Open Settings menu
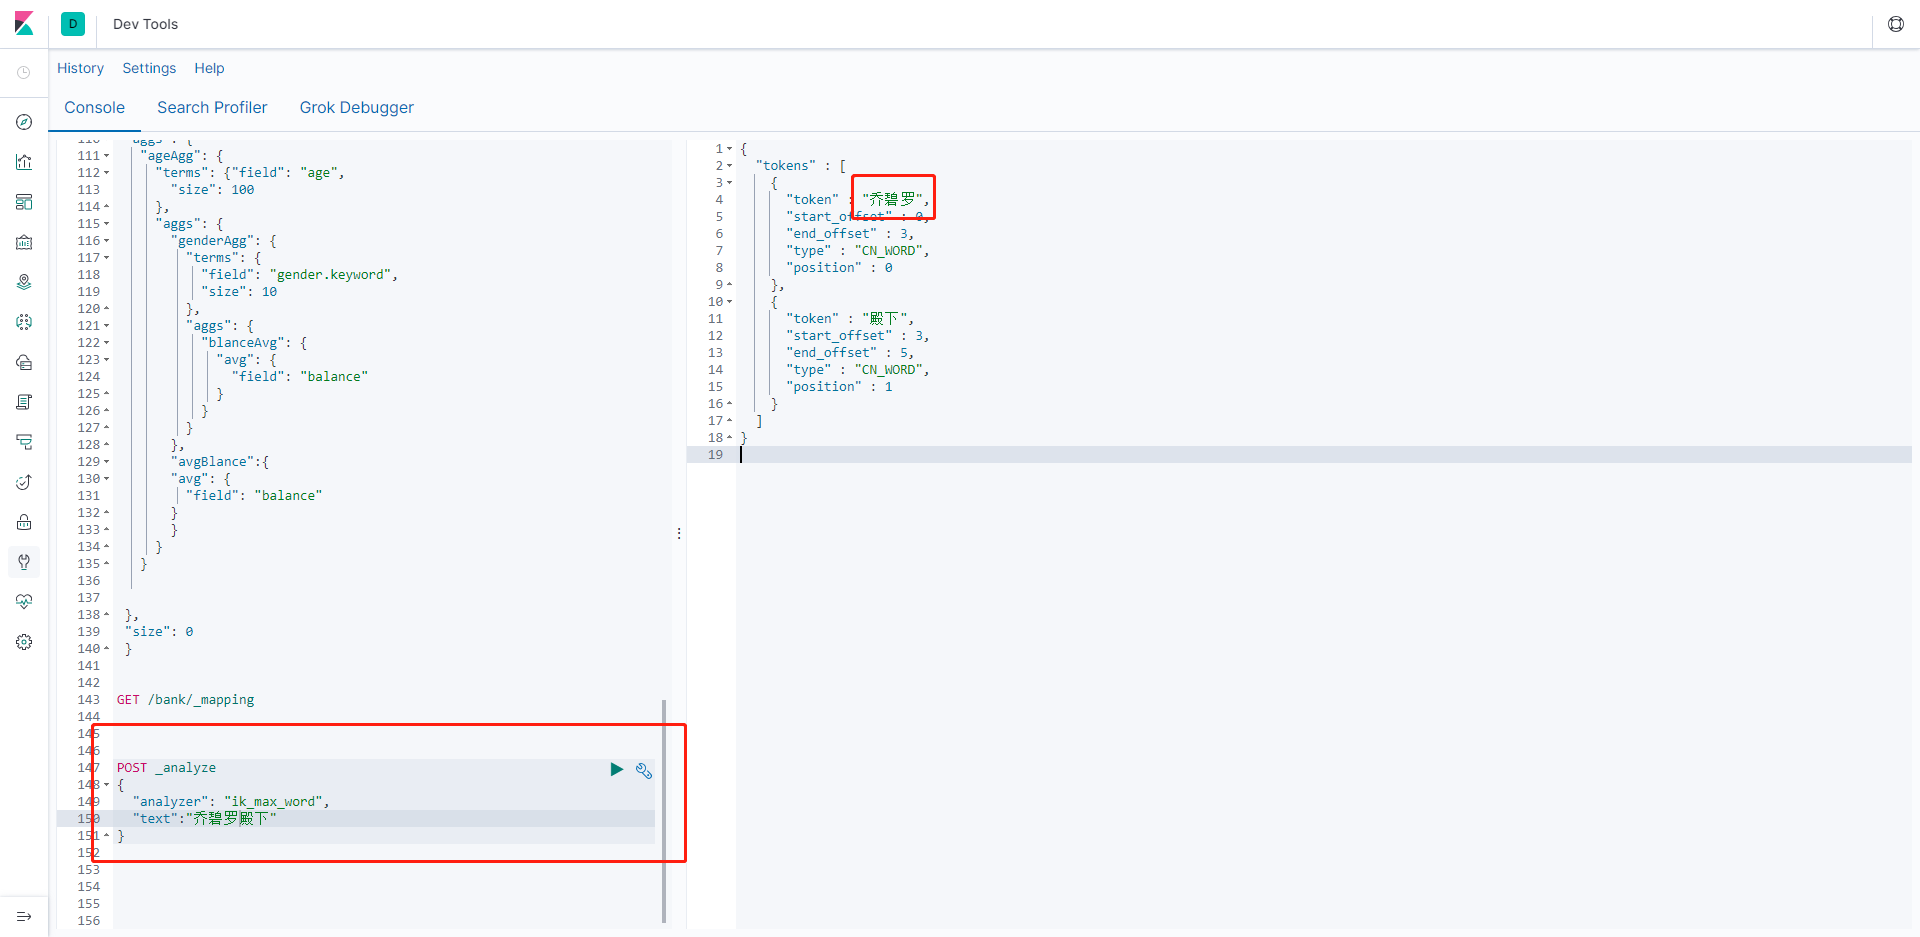 click(149, 68)
